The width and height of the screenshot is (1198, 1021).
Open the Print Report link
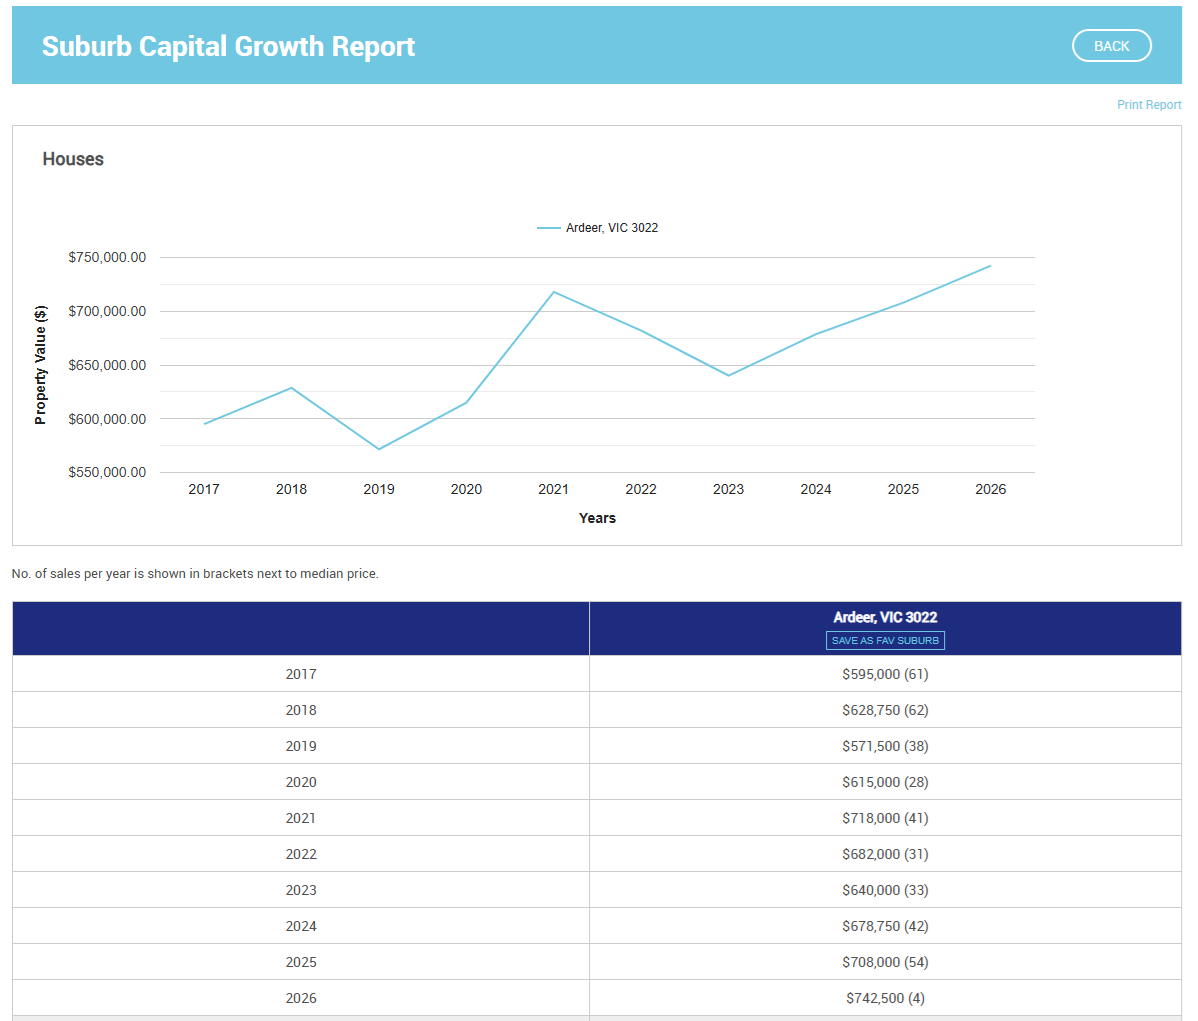tap(1148, 105)
